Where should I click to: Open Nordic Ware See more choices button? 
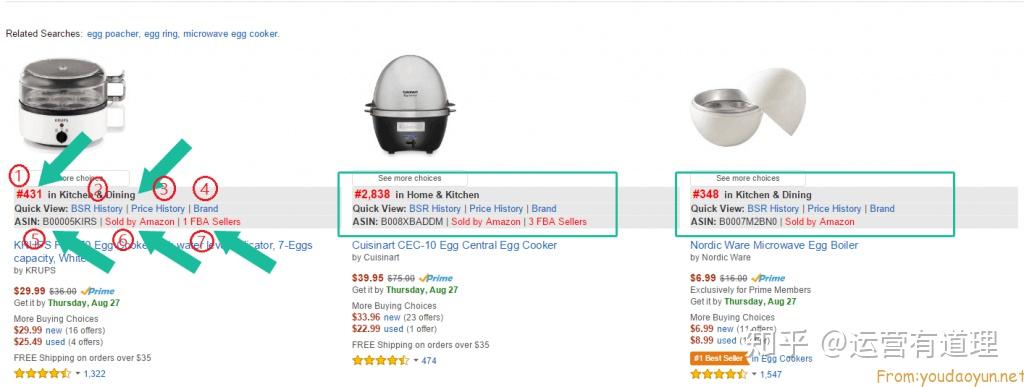(748, 178)
